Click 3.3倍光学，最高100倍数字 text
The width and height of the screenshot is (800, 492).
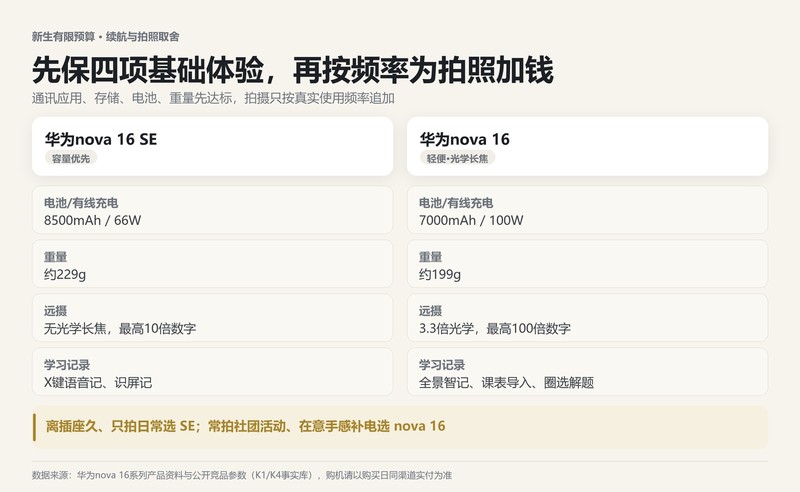pyautogui.click(x=494, y=329)
